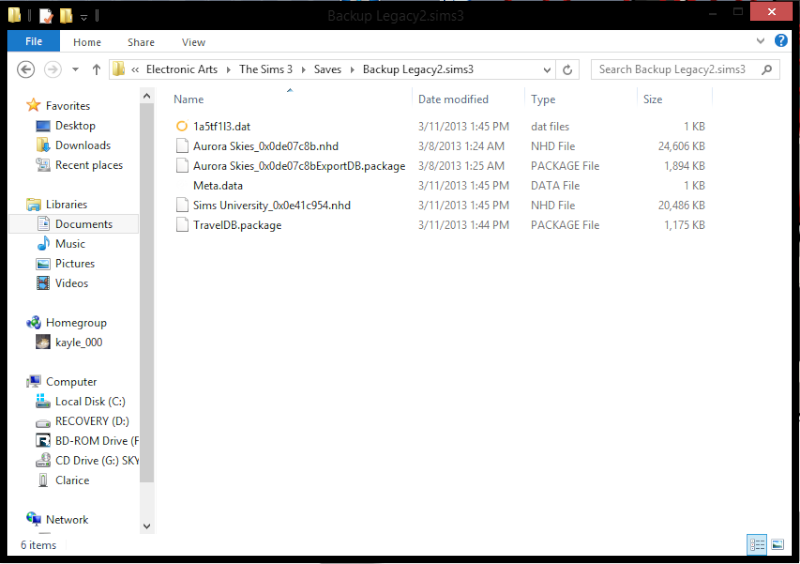The height and width of the screenshot is (564, 800).
Task: Click the Properties quick access icon
Action: click(x=46, y=16)
